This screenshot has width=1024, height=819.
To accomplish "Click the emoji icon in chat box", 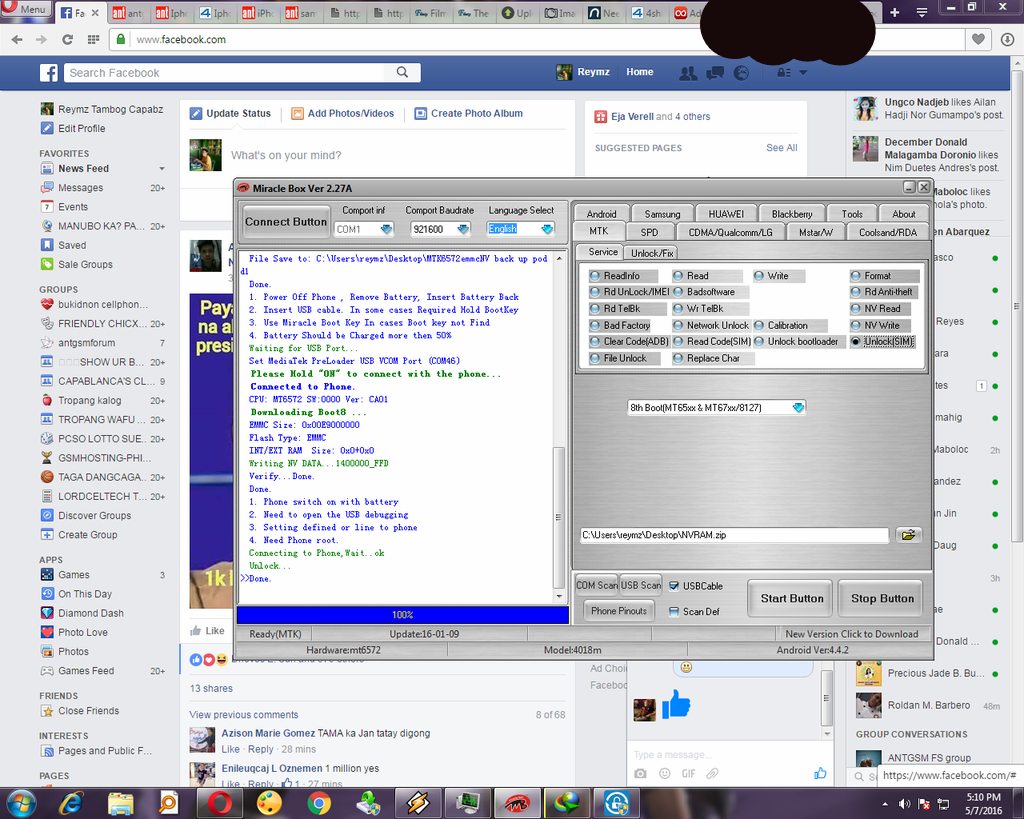I will click(x=665, y=773).
